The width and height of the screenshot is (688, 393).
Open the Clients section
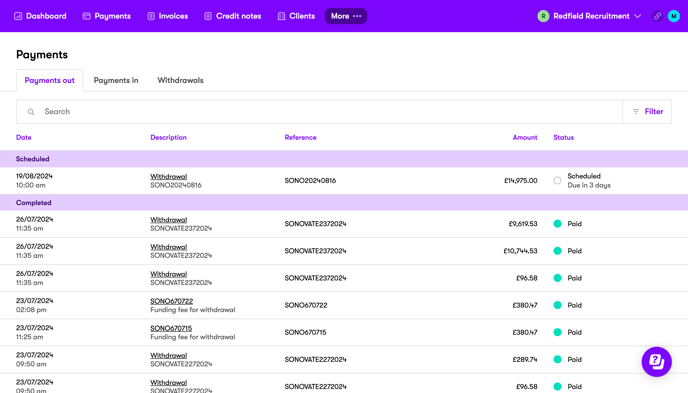point(296,16)
